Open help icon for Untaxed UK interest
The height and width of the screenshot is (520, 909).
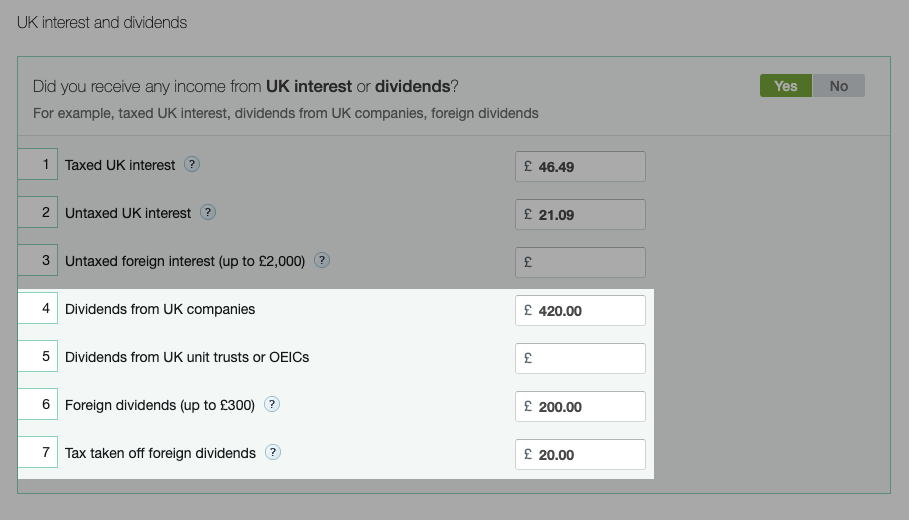point(208,212)
